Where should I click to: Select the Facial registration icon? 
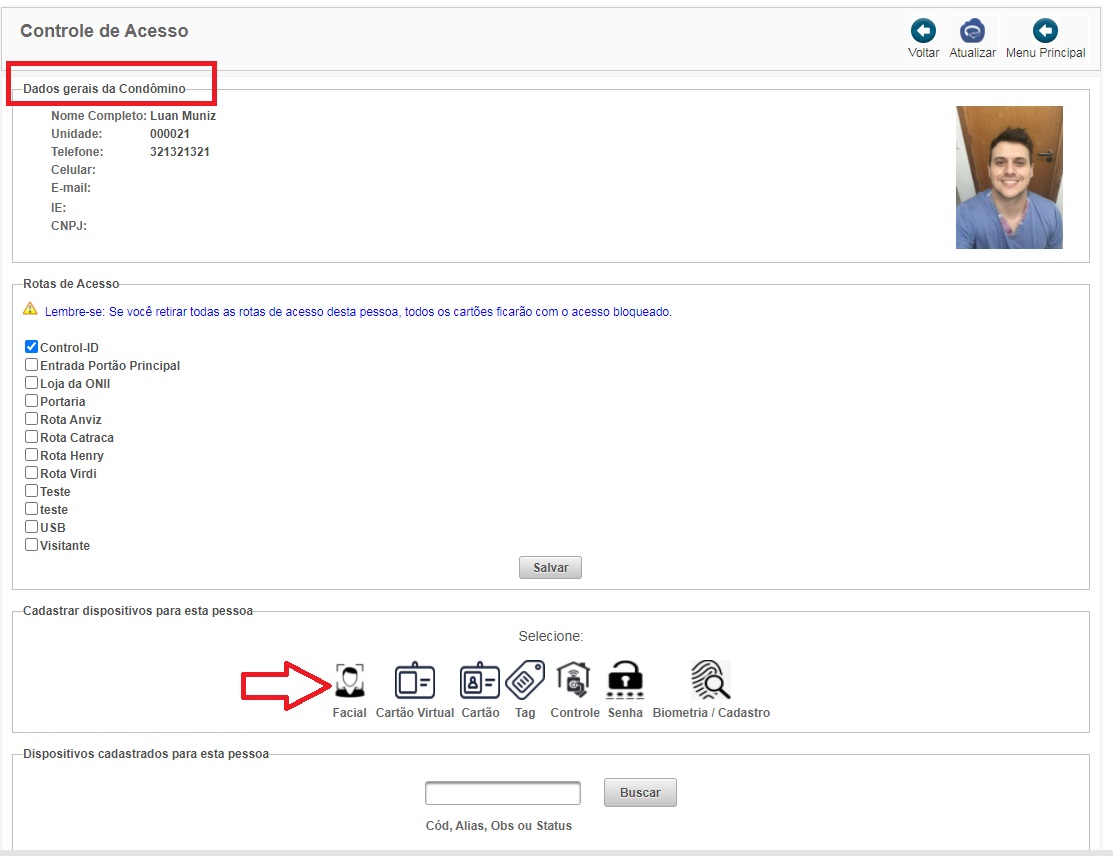[x=349, y=681]
